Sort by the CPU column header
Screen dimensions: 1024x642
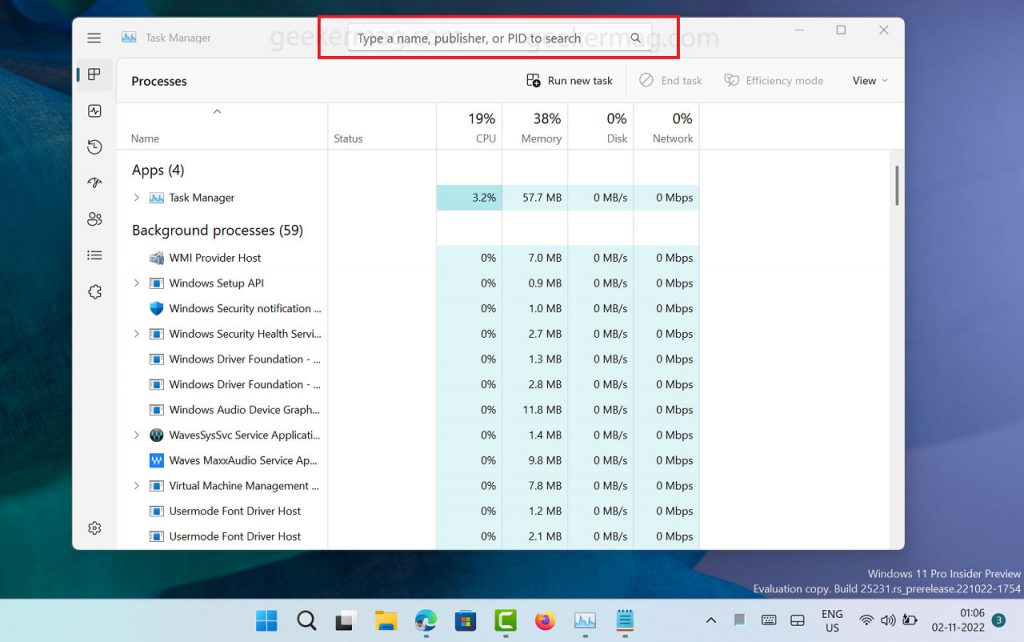470,127
